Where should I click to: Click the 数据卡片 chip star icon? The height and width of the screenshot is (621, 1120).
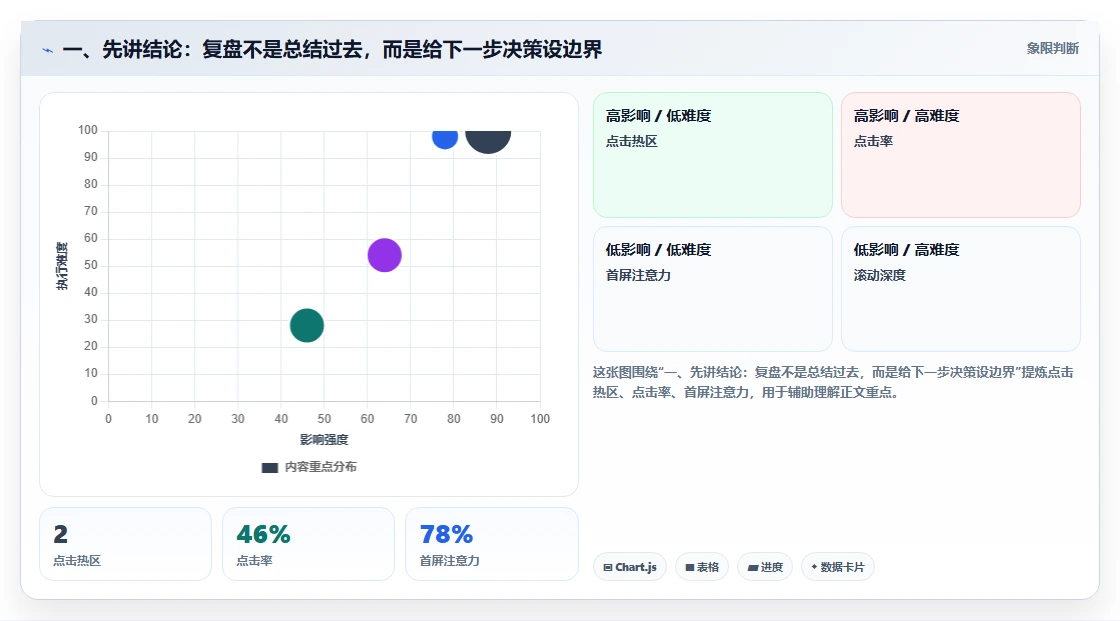pyautogui.click(x=814, y=567)
